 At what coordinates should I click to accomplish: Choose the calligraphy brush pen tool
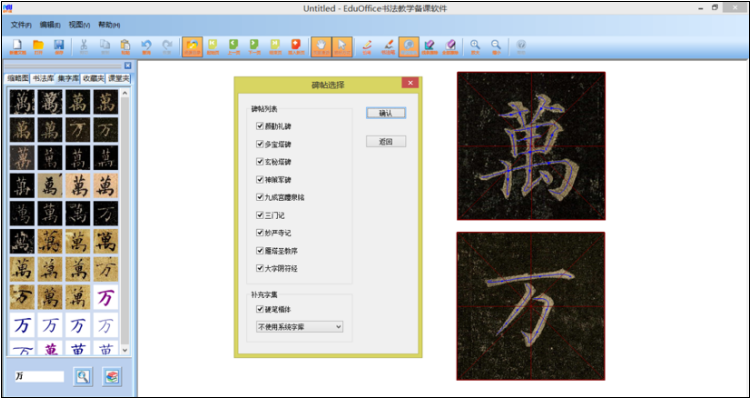(x=387, y=47)
